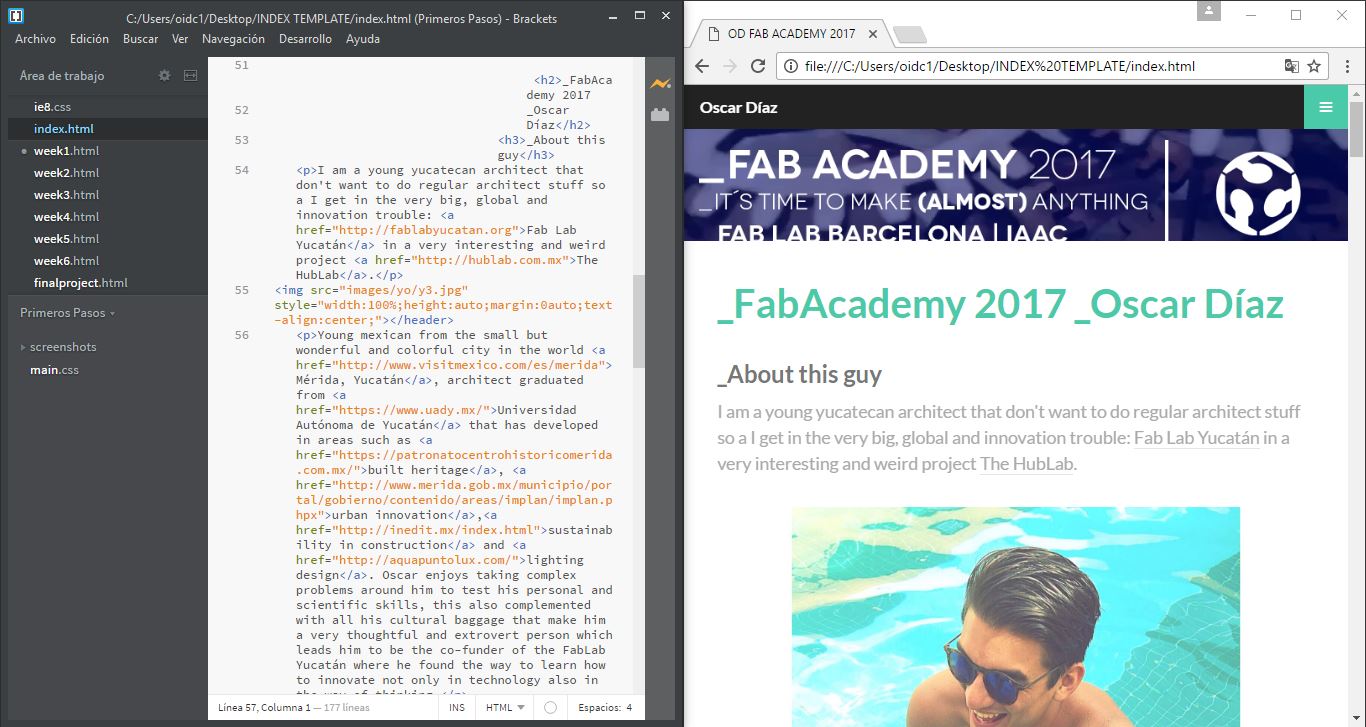Click line number 56 in gutter

coord(242,335)
